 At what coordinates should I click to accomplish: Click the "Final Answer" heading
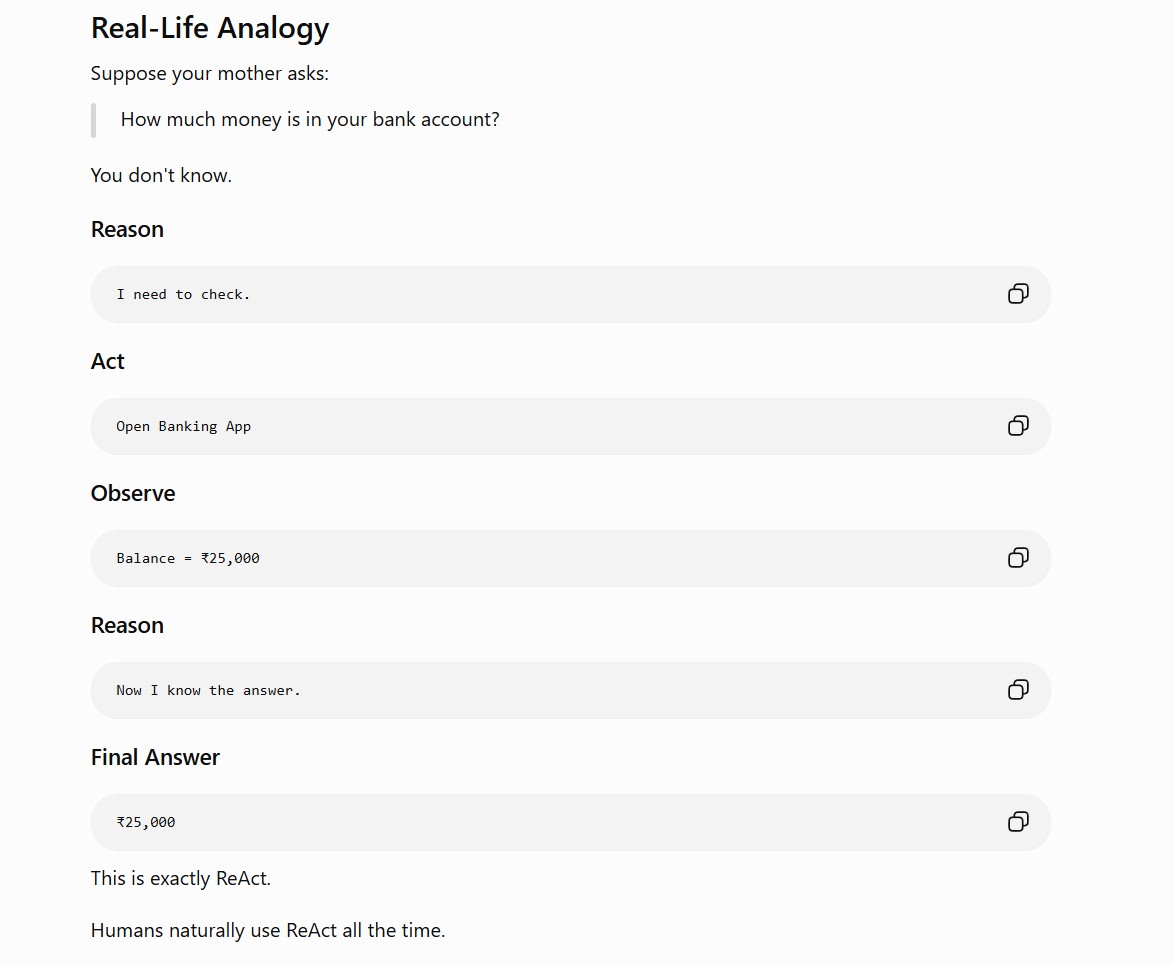(x=155, y=757)
